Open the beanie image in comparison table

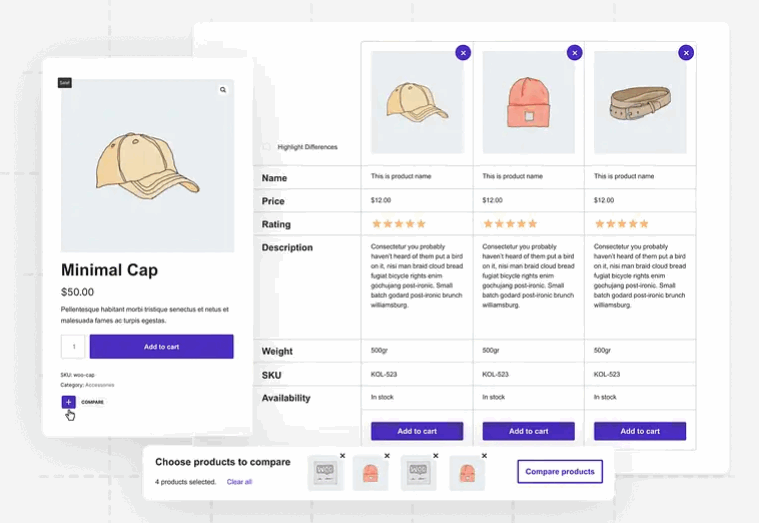pos(529,102)
